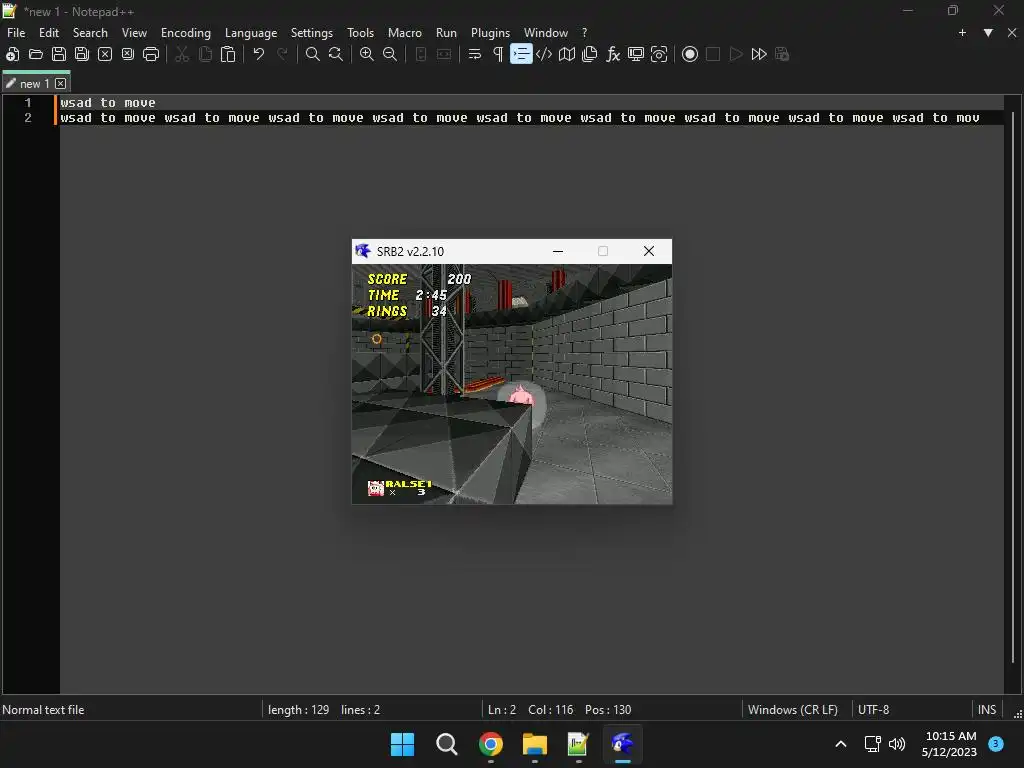Image resolution: width=1024 pixels, height=768 pixels.
Task: Toggle word wrap in toolbar
Action: point(475,54)
